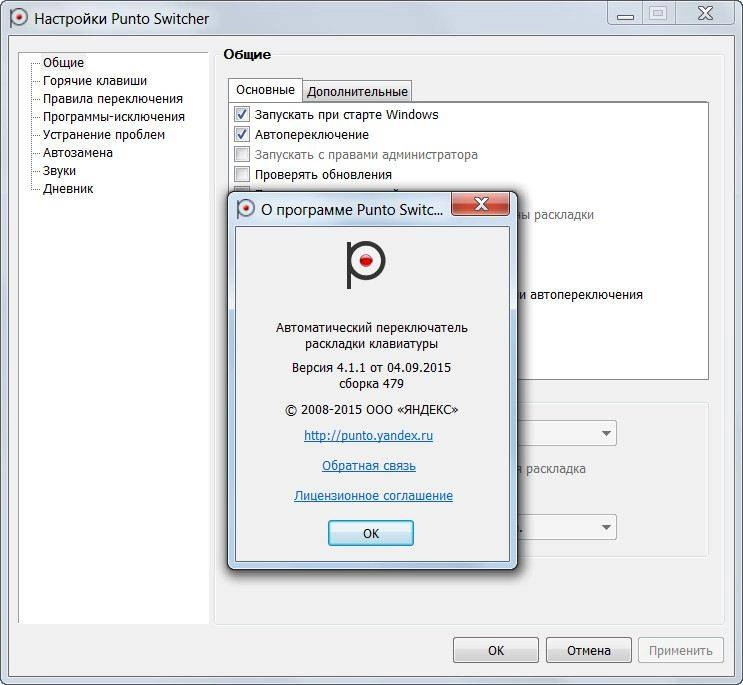Viewport: 743px width, 685px height.
Task: Open 'Правила переключения' section
Action: [x=113, y=99]
